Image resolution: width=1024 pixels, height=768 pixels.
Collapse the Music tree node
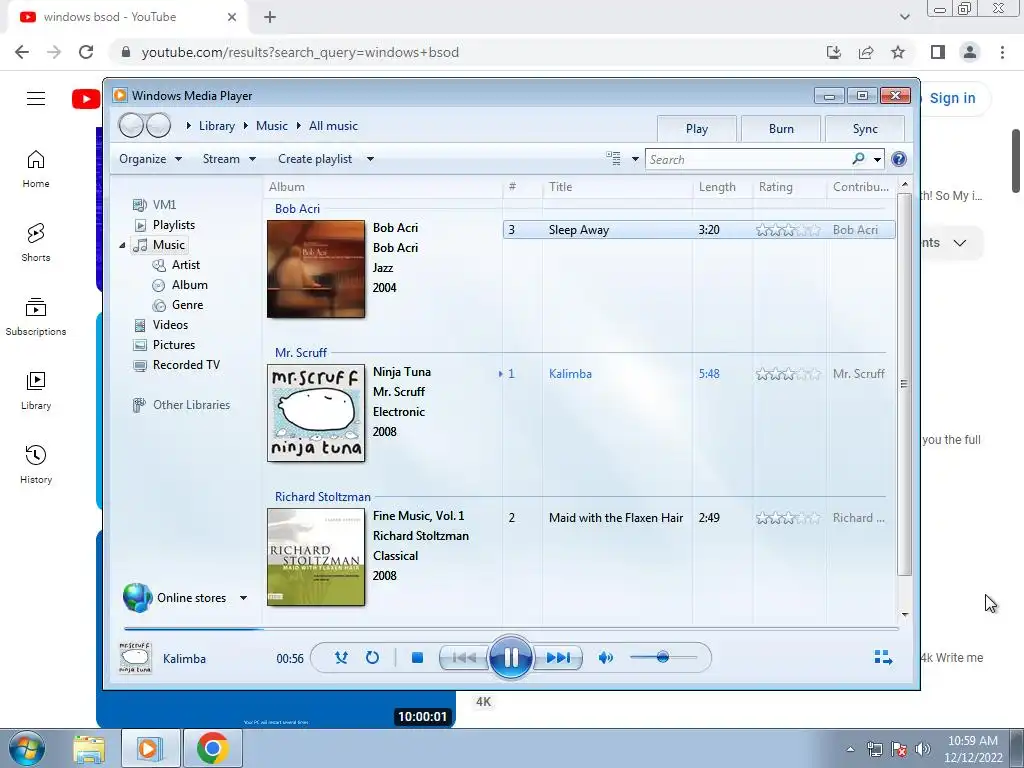(x=122, y=246)
